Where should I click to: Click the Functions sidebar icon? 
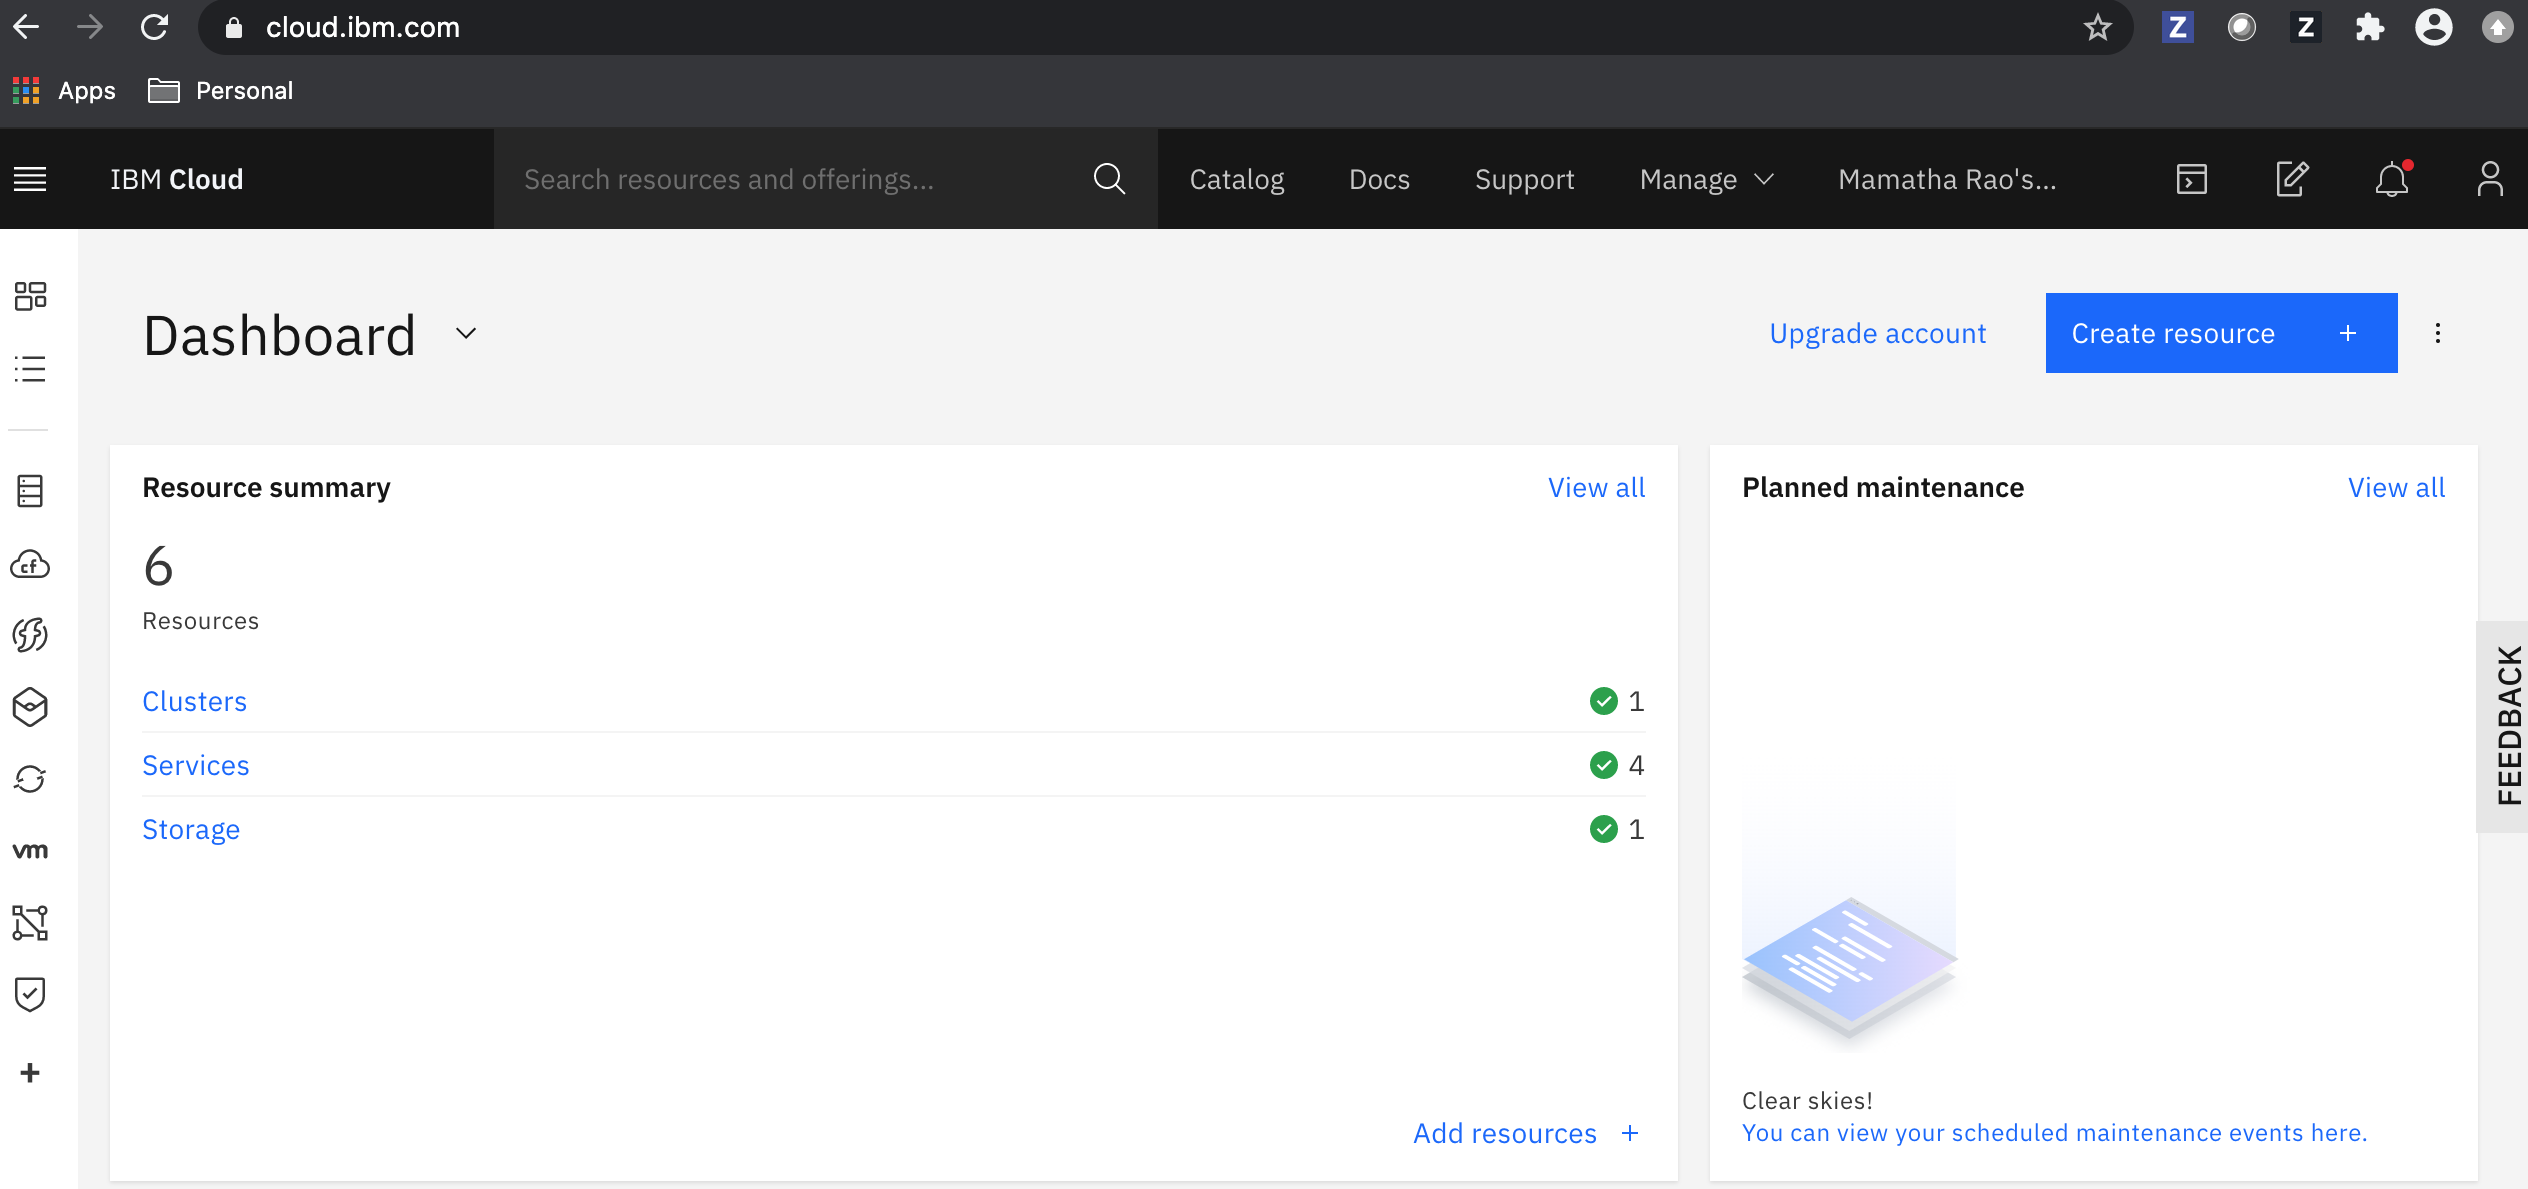pyautogui.click(x=30, y=635)
